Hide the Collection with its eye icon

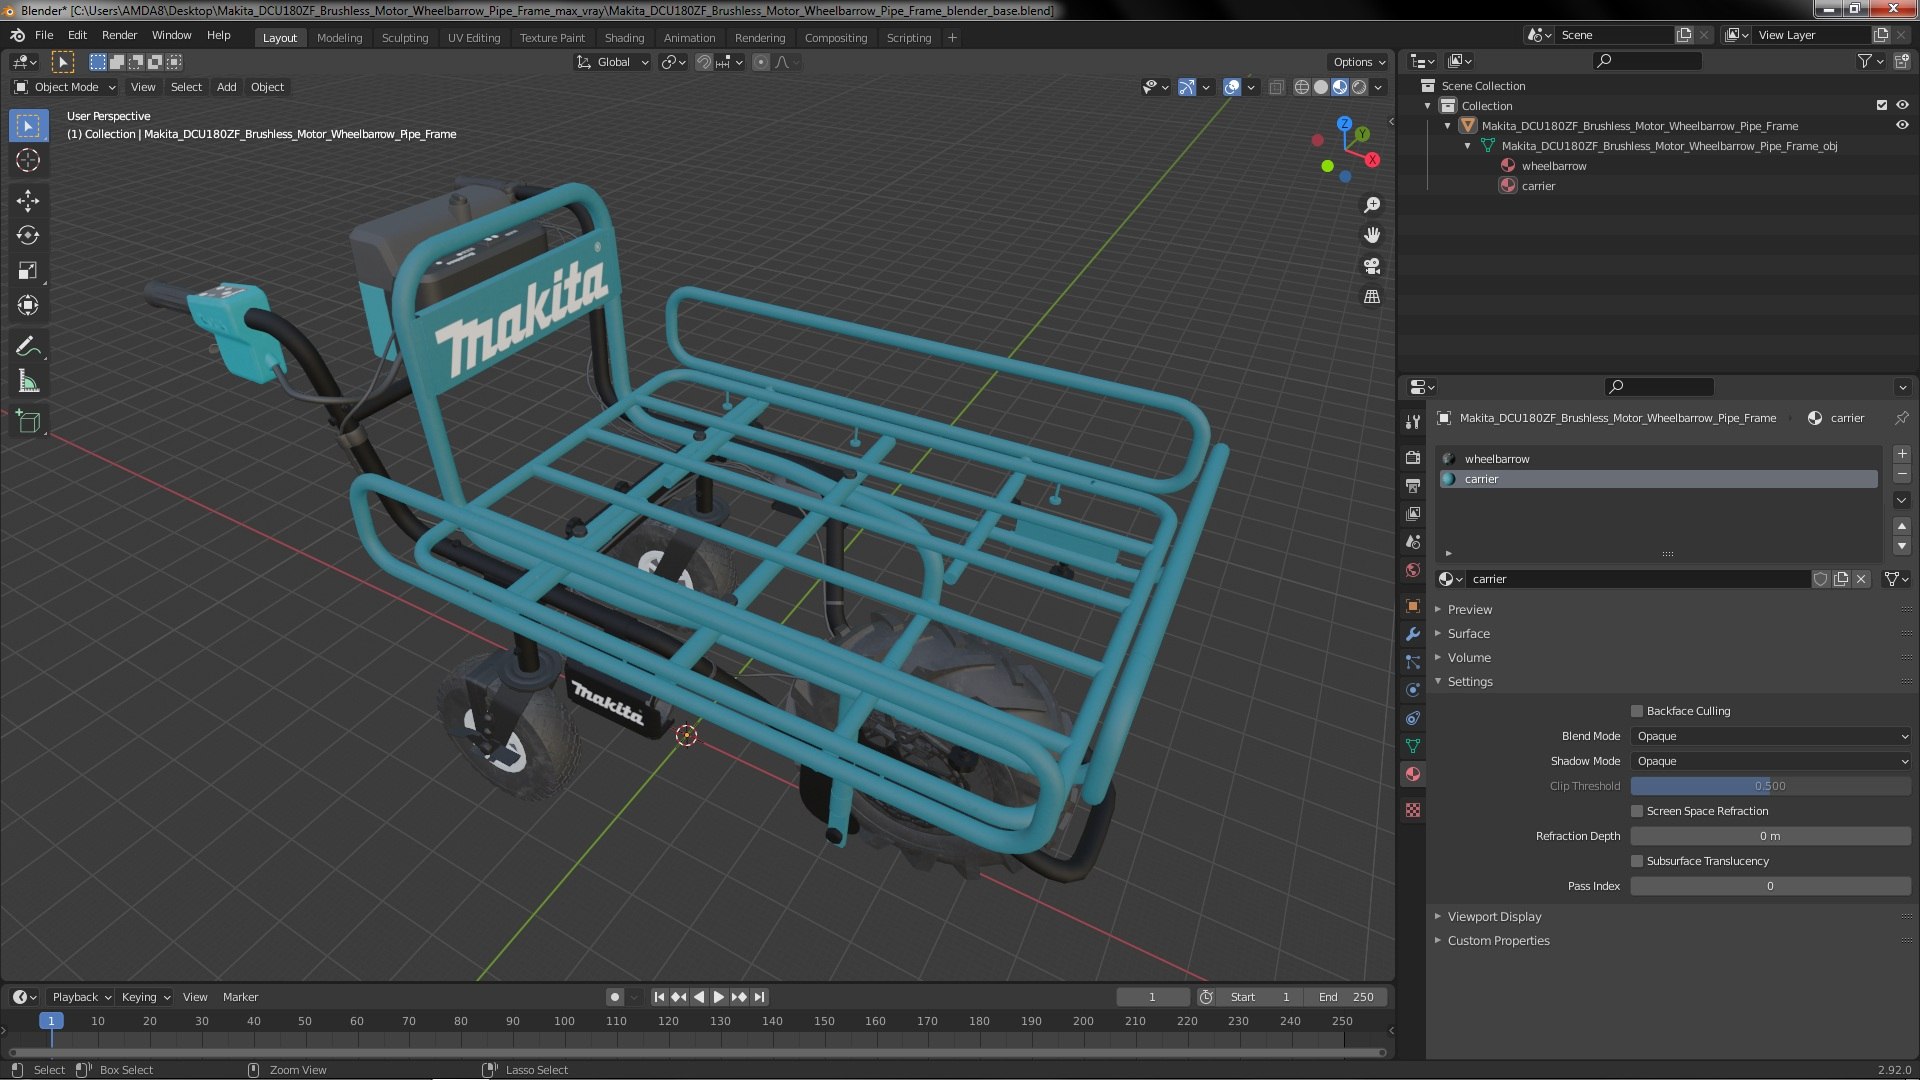point(1902,105)
